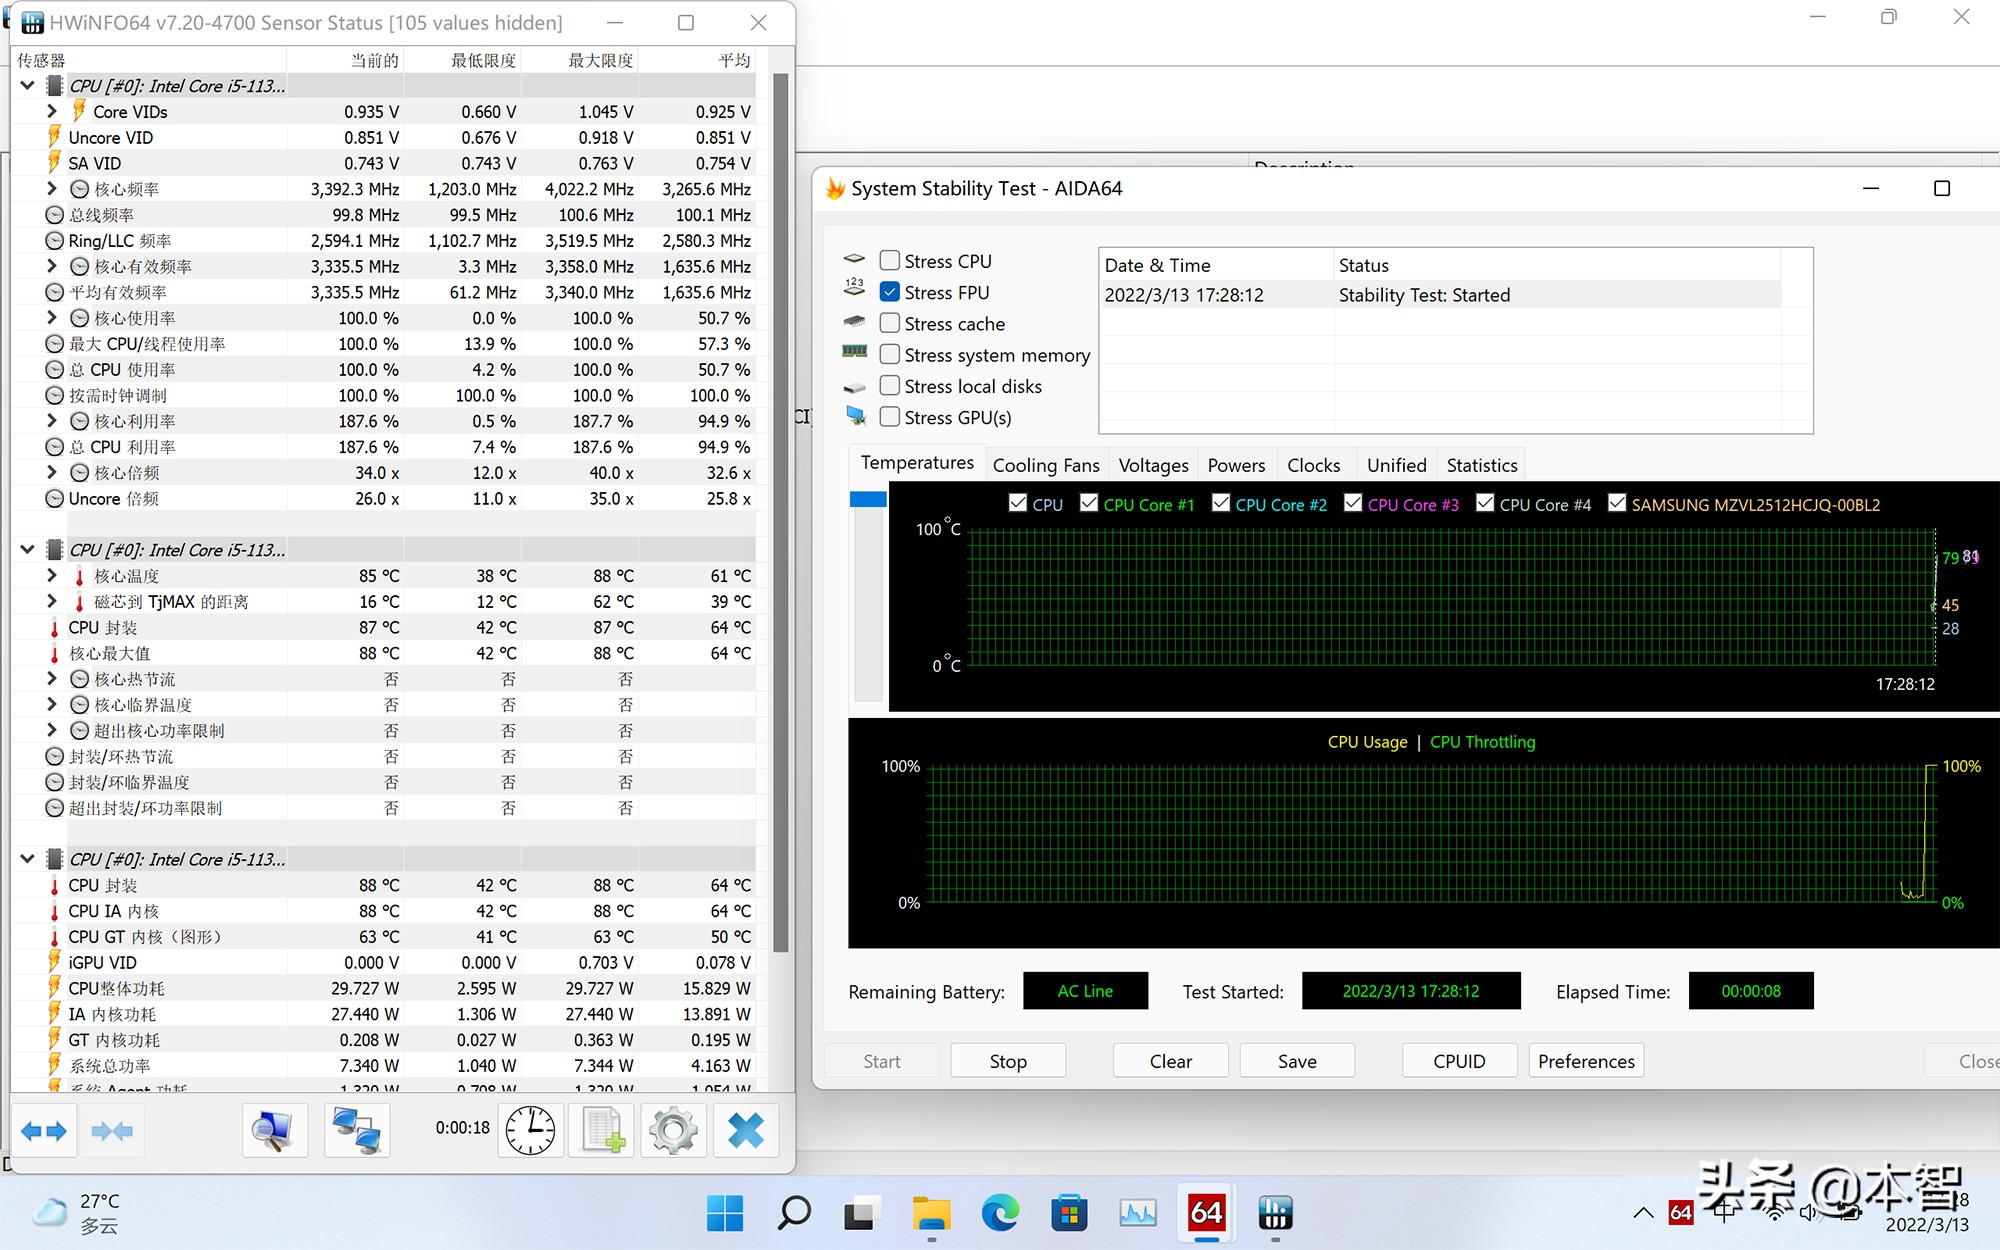This screenshot has width=2000, height=1250.
Task: Click the blue graph selector bar beside temperatures
Action: click(868, 499)
